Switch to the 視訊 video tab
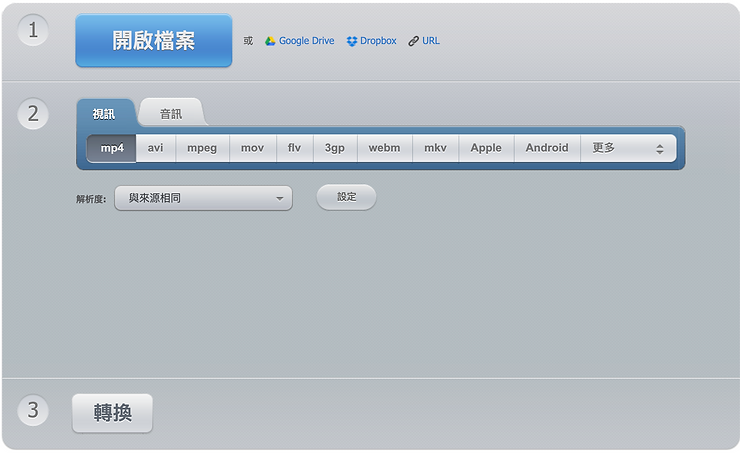The height and width of the screenshot is (454, 740). [105, 114]
